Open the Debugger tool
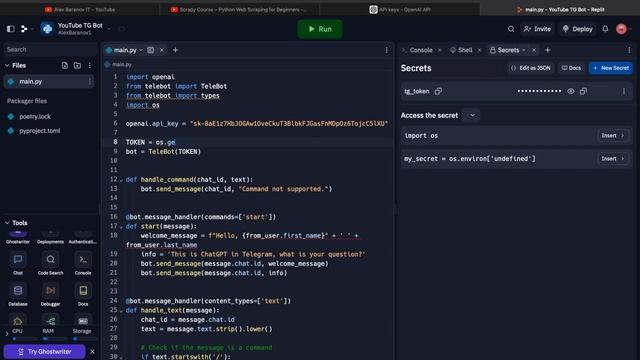This screenshot has width=640, height=360. [x=50, y=294]
